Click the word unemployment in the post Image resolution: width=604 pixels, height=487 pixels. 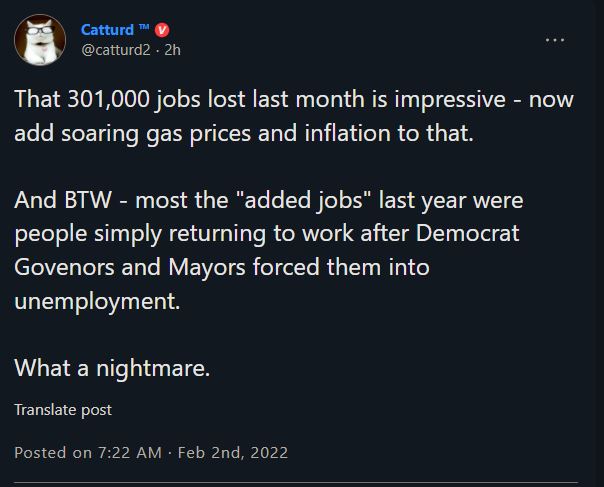pyautogui.click(x=97, y=301)
